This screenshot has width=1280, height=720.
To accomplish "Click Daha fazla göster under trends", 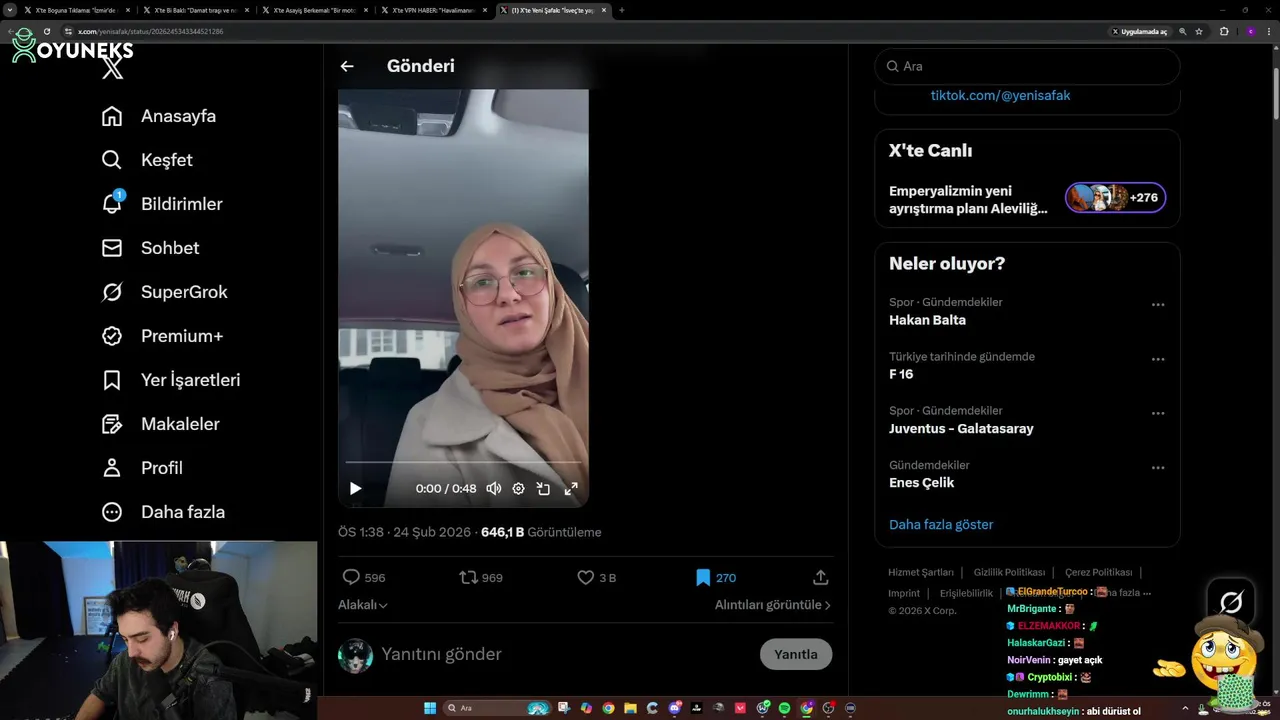I will (941, 524).
